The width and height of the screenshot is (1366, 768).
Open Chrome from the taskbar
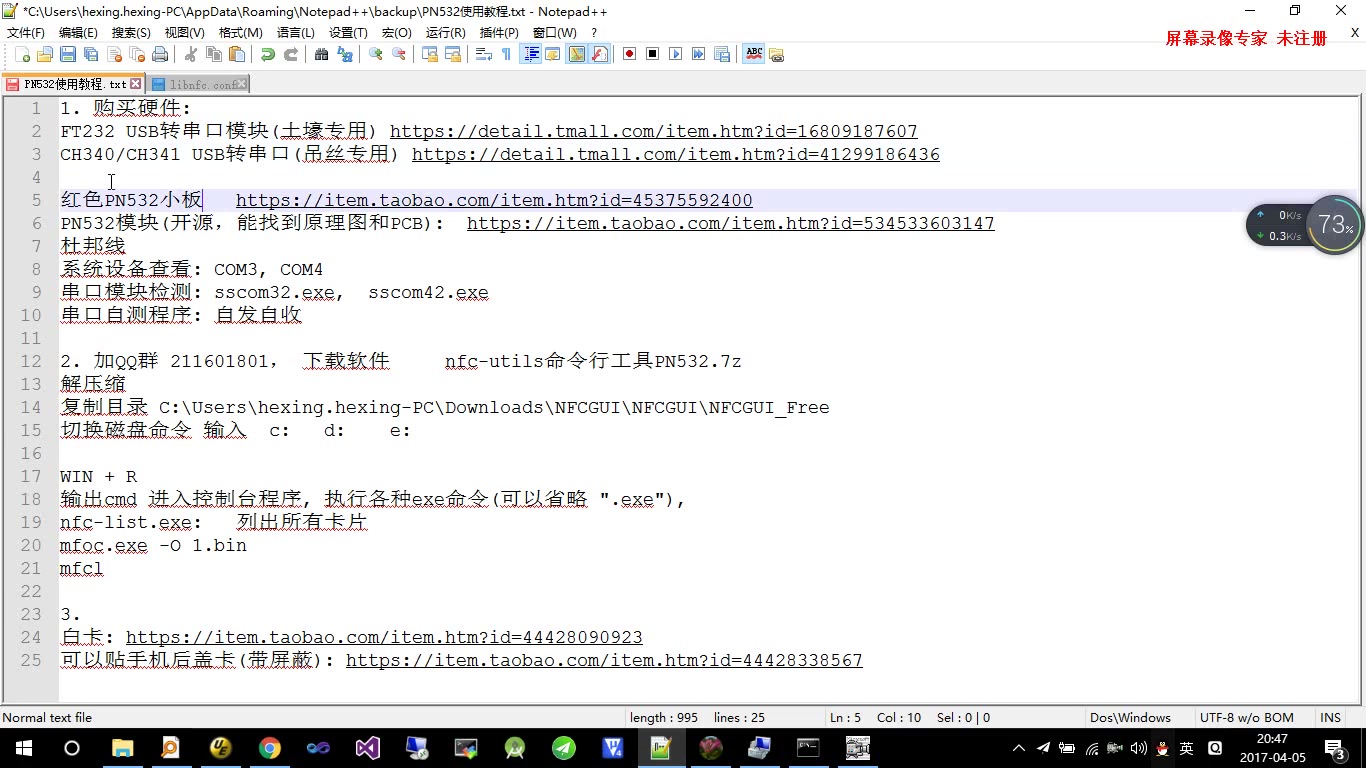coord(269,748)
